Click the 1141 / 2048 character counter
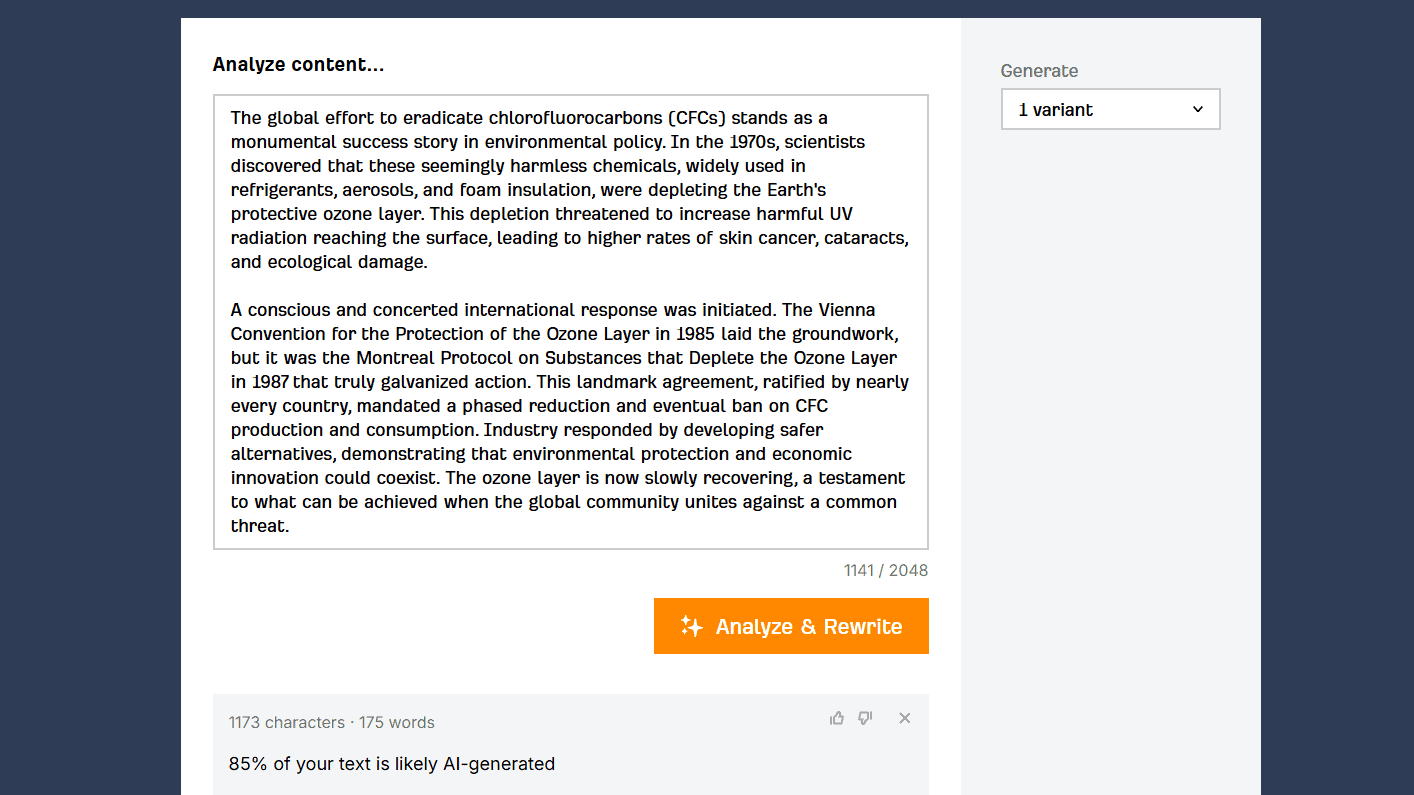This screenshot has width=1414, height=795. click(x=886, y=570)
